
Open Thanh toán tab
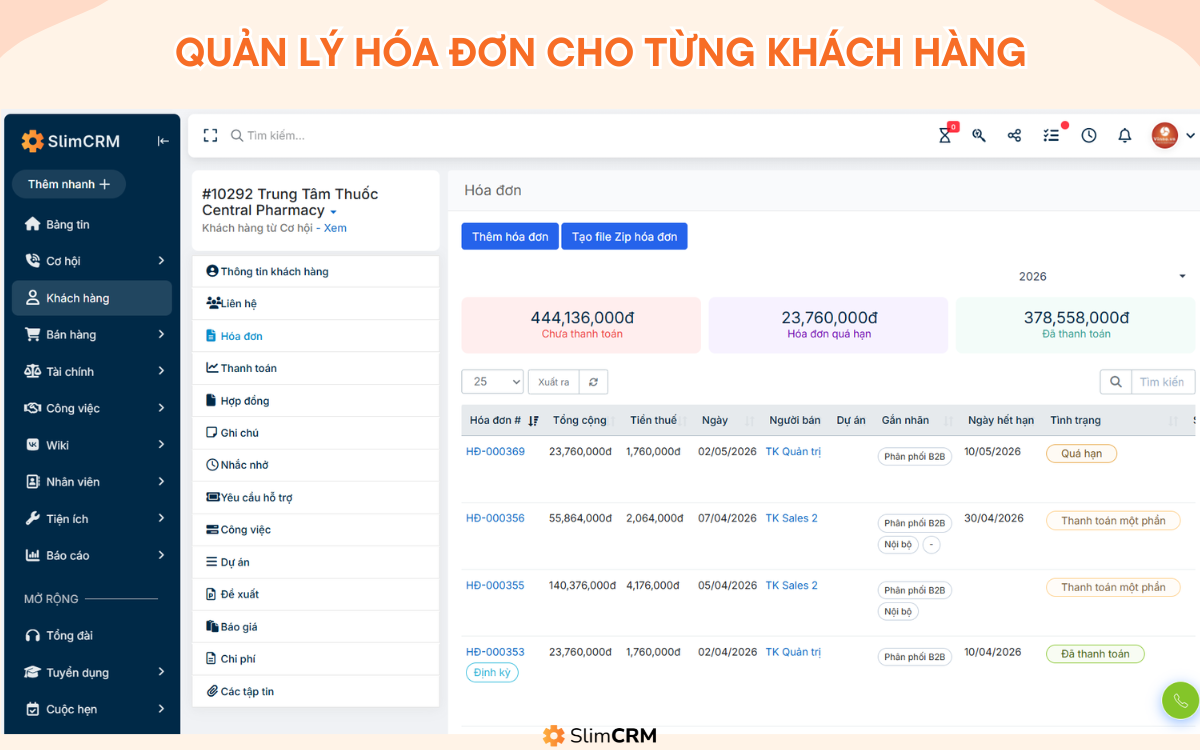coord(315,368)
